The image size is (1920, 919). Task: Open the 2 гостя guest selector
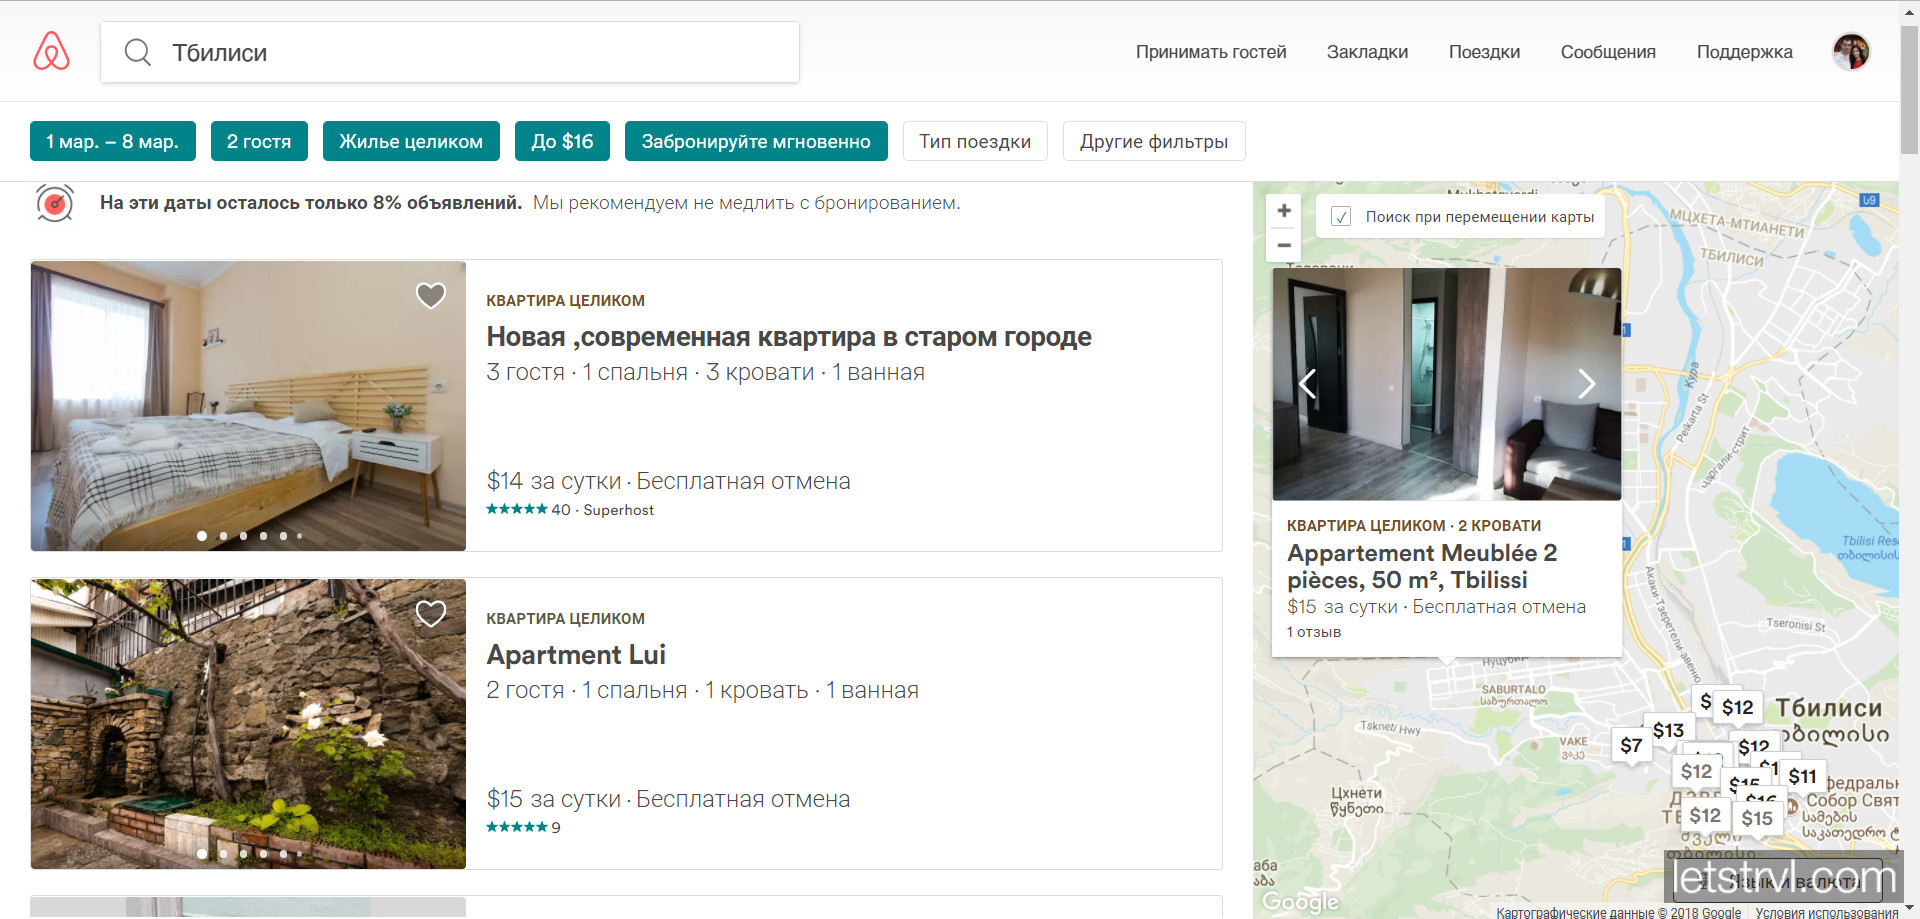259,141
